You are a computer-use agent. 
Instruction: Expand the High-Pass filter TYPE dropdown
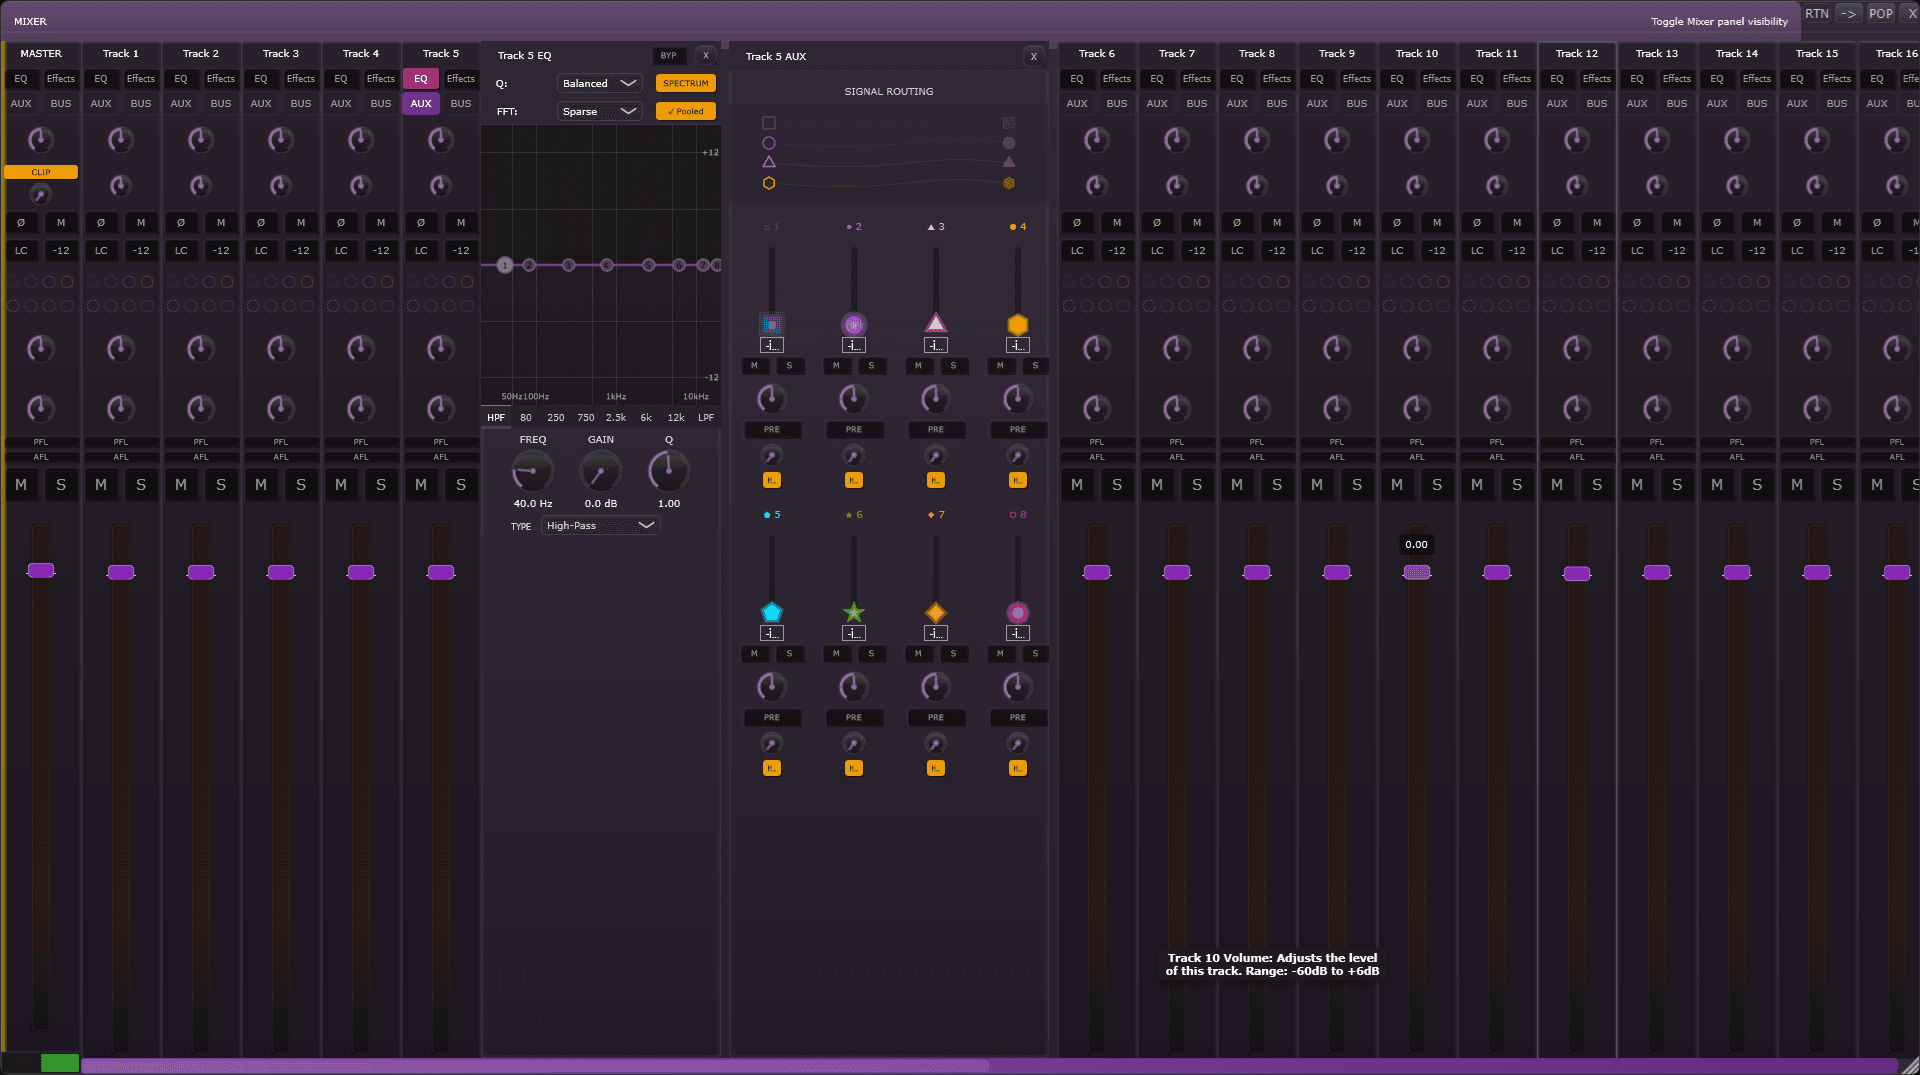(x=600, y=525)
